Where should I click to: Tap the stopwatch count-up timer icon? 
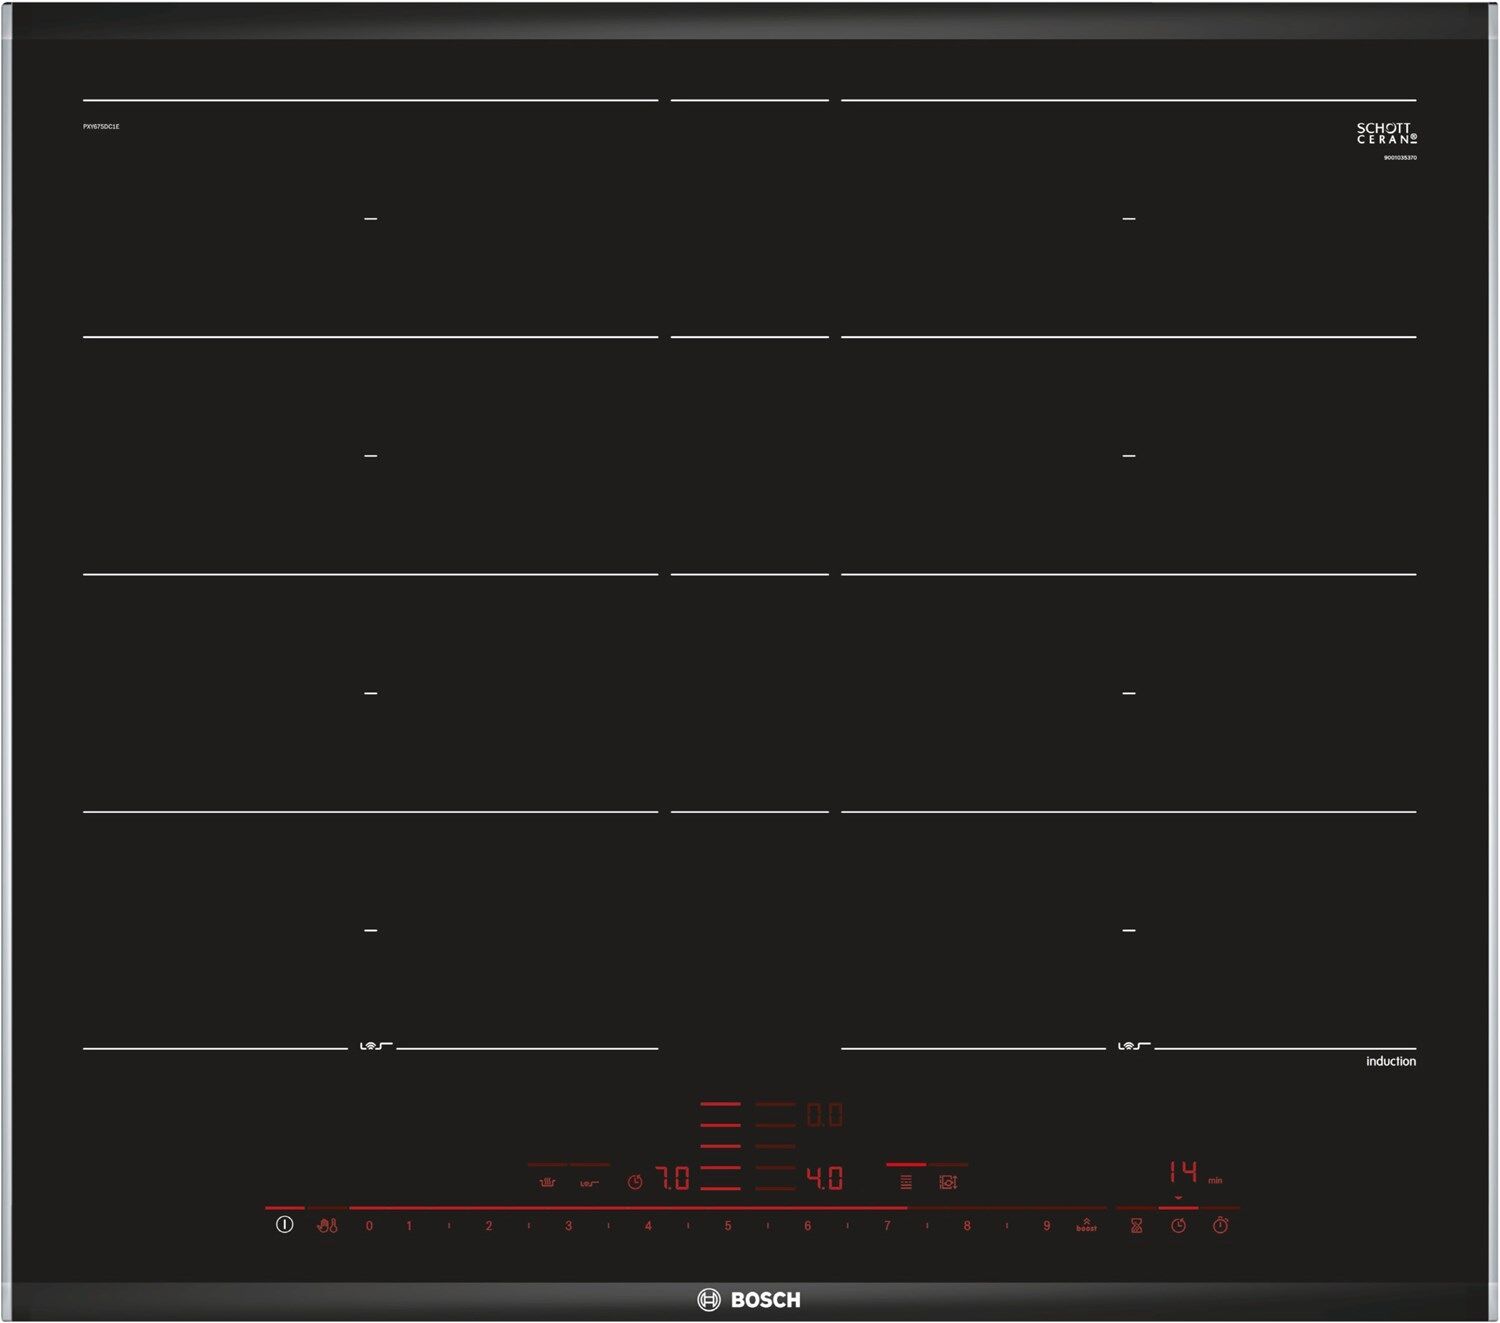tap(1220, 1225)
